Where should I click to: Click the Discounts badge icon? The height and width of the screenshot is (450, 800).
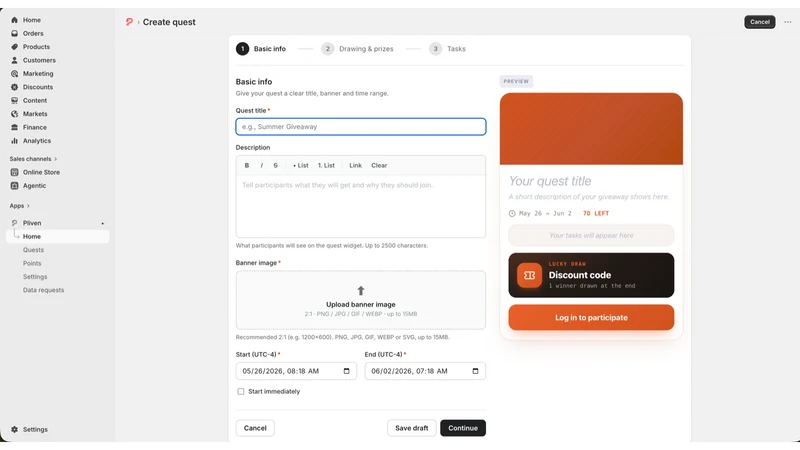pyautogui.click(x=14, y=87)
